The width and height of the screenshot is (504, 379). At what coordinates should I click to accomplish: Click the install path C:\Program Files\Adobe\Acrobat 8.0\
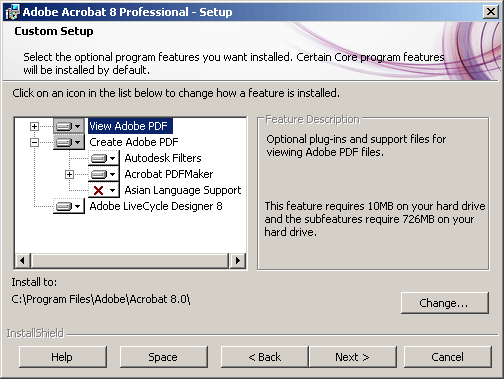pyautogui.click(x=101, y=299)
